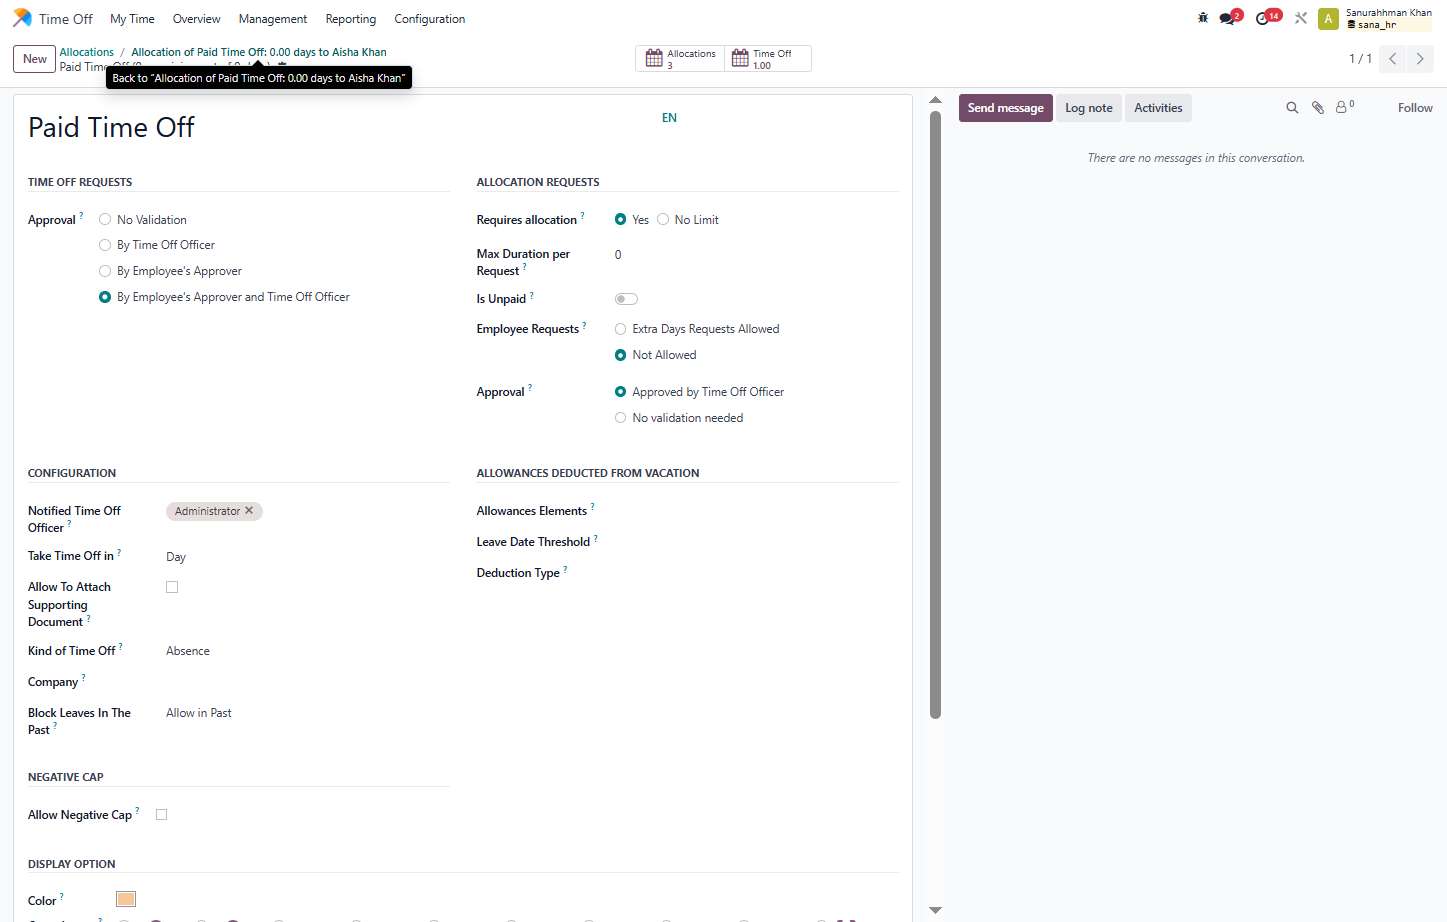
Task: Enable Allow To Attach Supporting Document checkbox
Action: (172, 587)
